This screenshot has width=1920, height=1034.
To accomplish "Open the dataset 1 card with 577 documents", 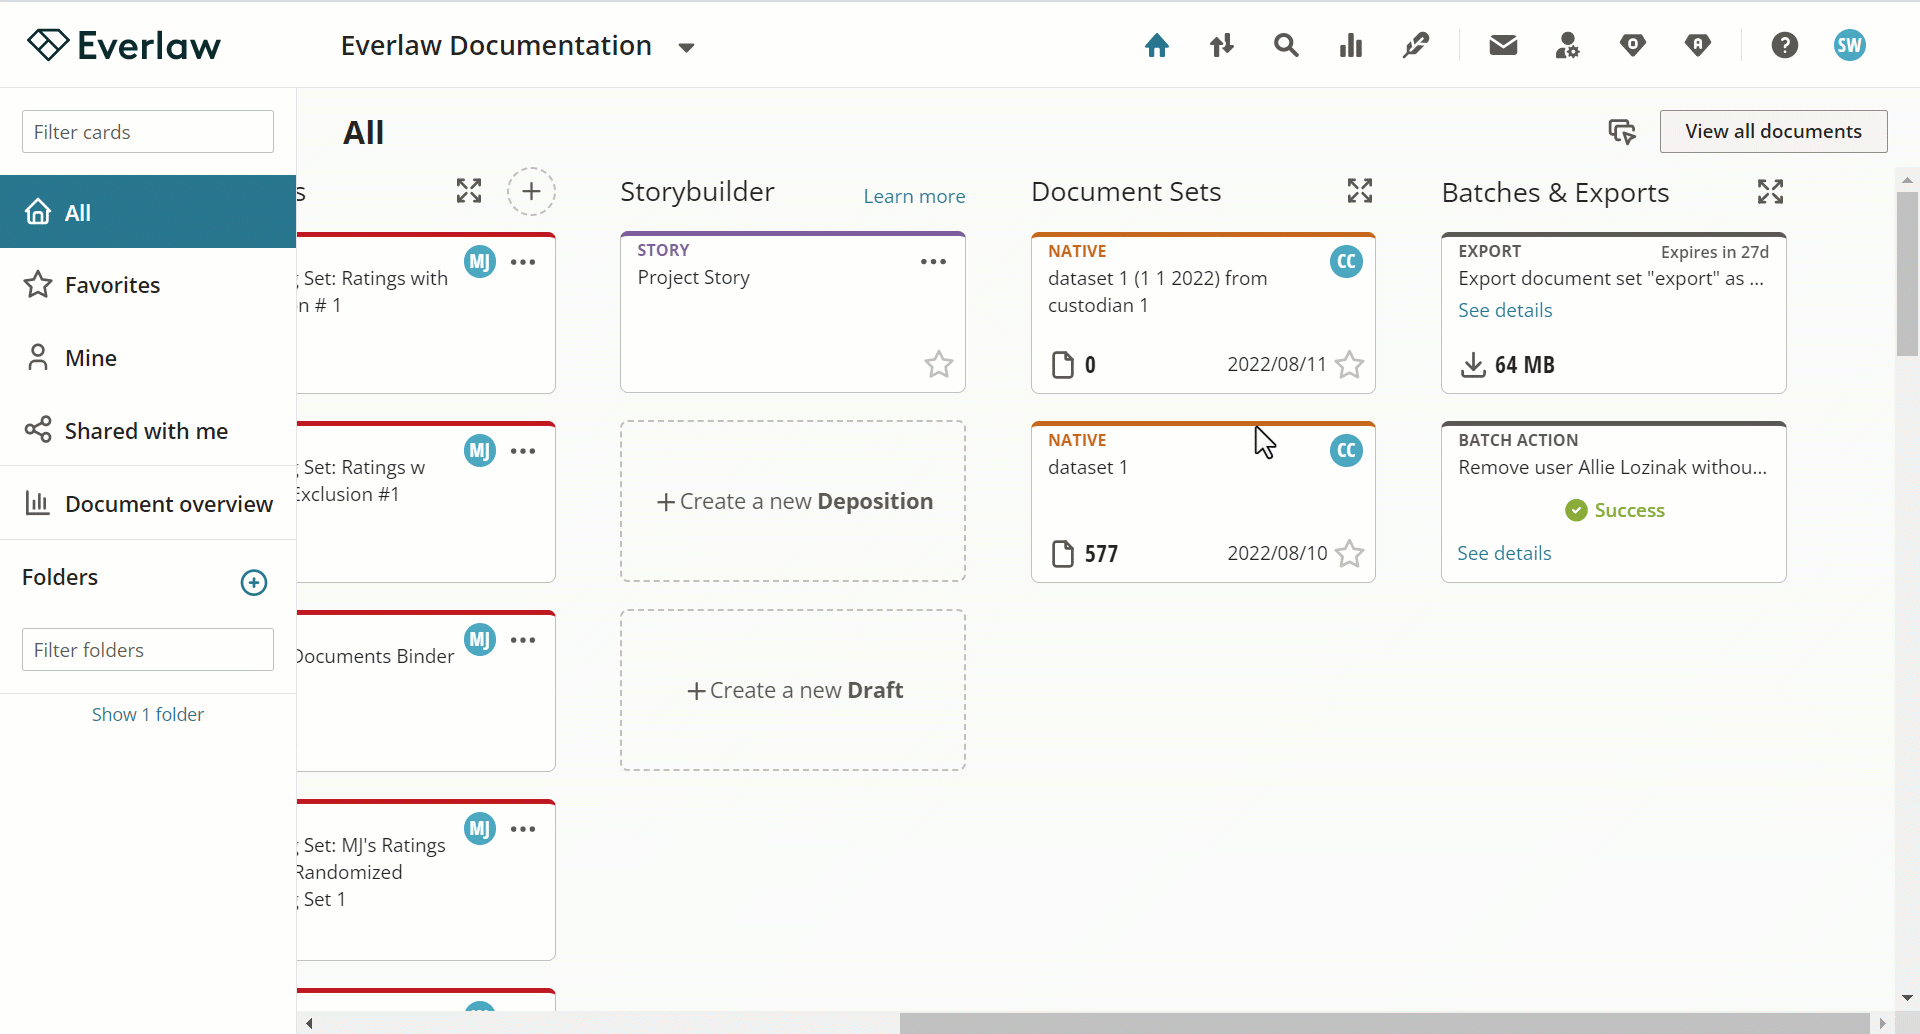I will click(x=1203, y=501).
